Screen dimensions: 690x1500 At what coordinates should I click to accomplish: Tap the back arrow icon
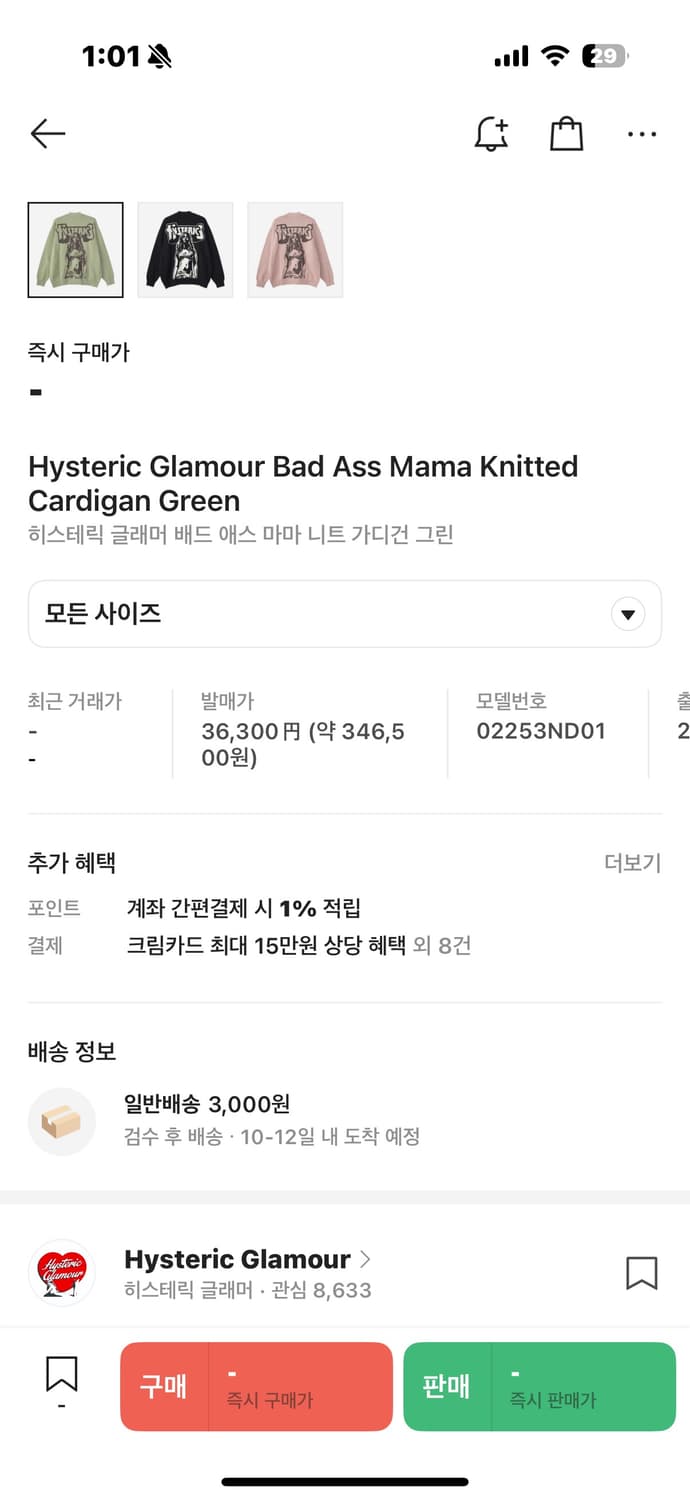click(48, 133)
